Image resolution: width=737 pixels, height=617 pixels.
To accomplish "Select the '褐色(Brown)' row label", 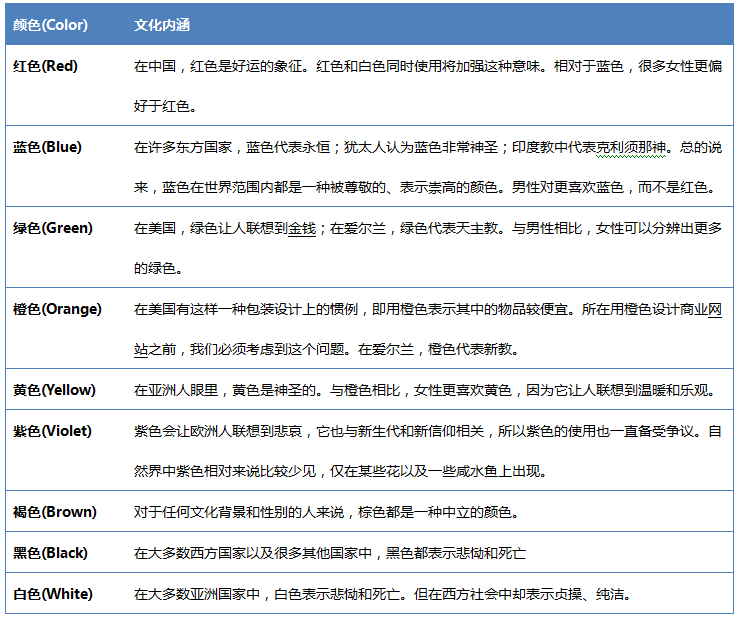I will (x=55, y=512).
